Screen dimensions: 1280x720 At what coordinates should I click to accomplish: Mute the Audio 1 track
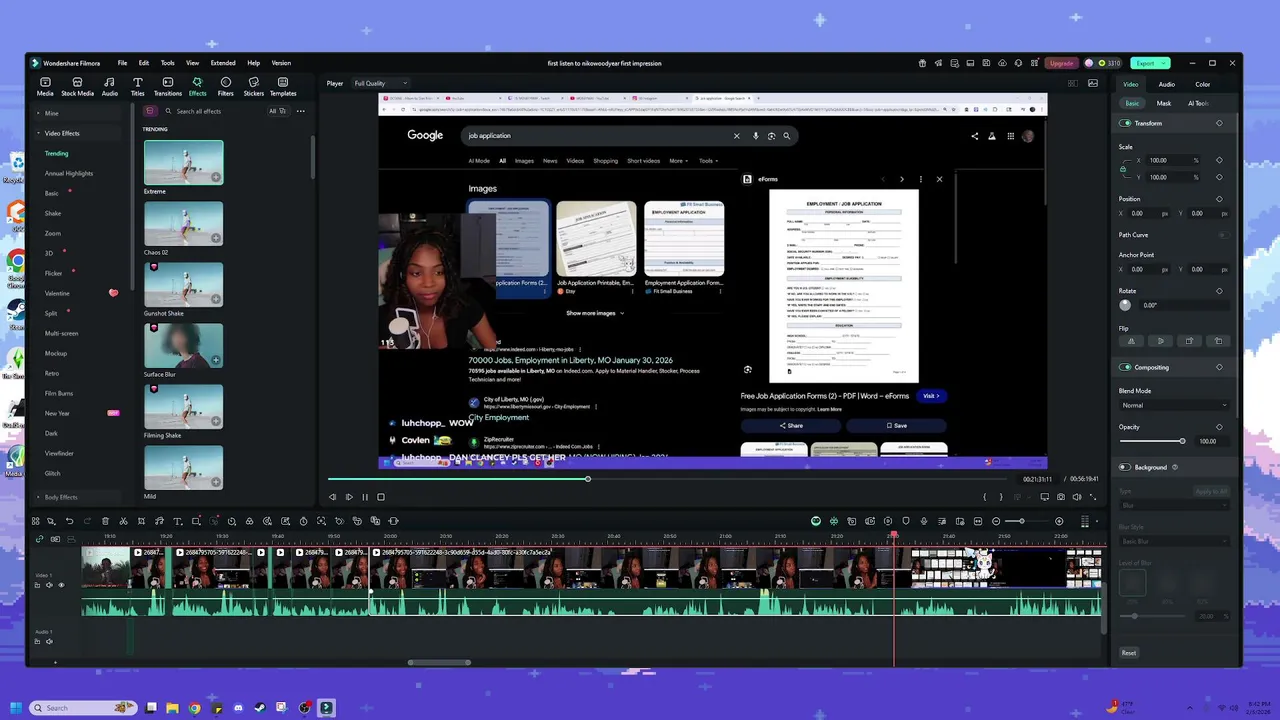click(x=49, y=641)
